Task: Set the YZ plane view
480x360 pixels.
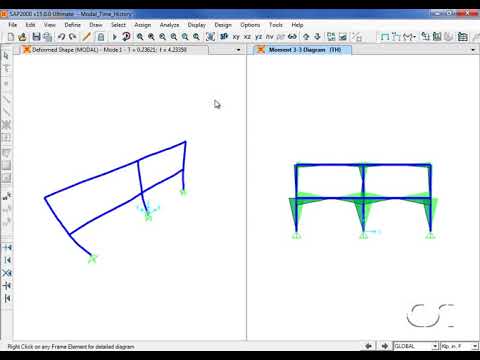Action: tap(258, 37)
